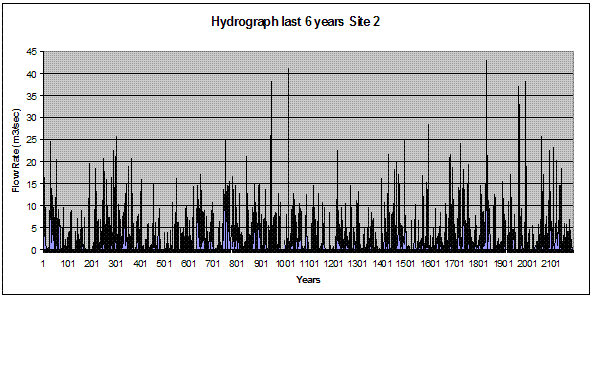Select the 'Years' horizontal axis title
The height and width of the screenshot is (384, 593).
click(x=308, y=280)
